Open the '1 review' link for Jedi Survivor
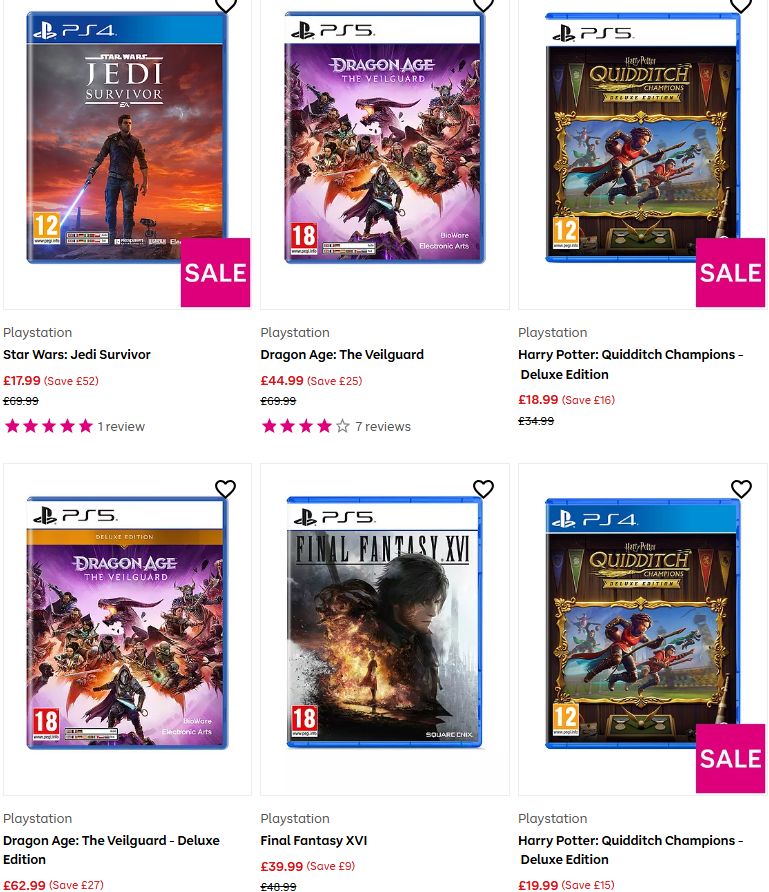Image resolution: width=769 pixels, height=892 pixels. click(121, 426)
